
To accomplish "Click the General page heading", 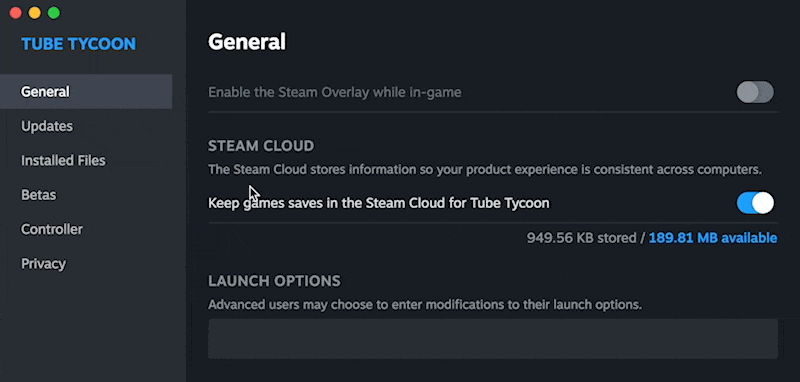I will 247,42.
